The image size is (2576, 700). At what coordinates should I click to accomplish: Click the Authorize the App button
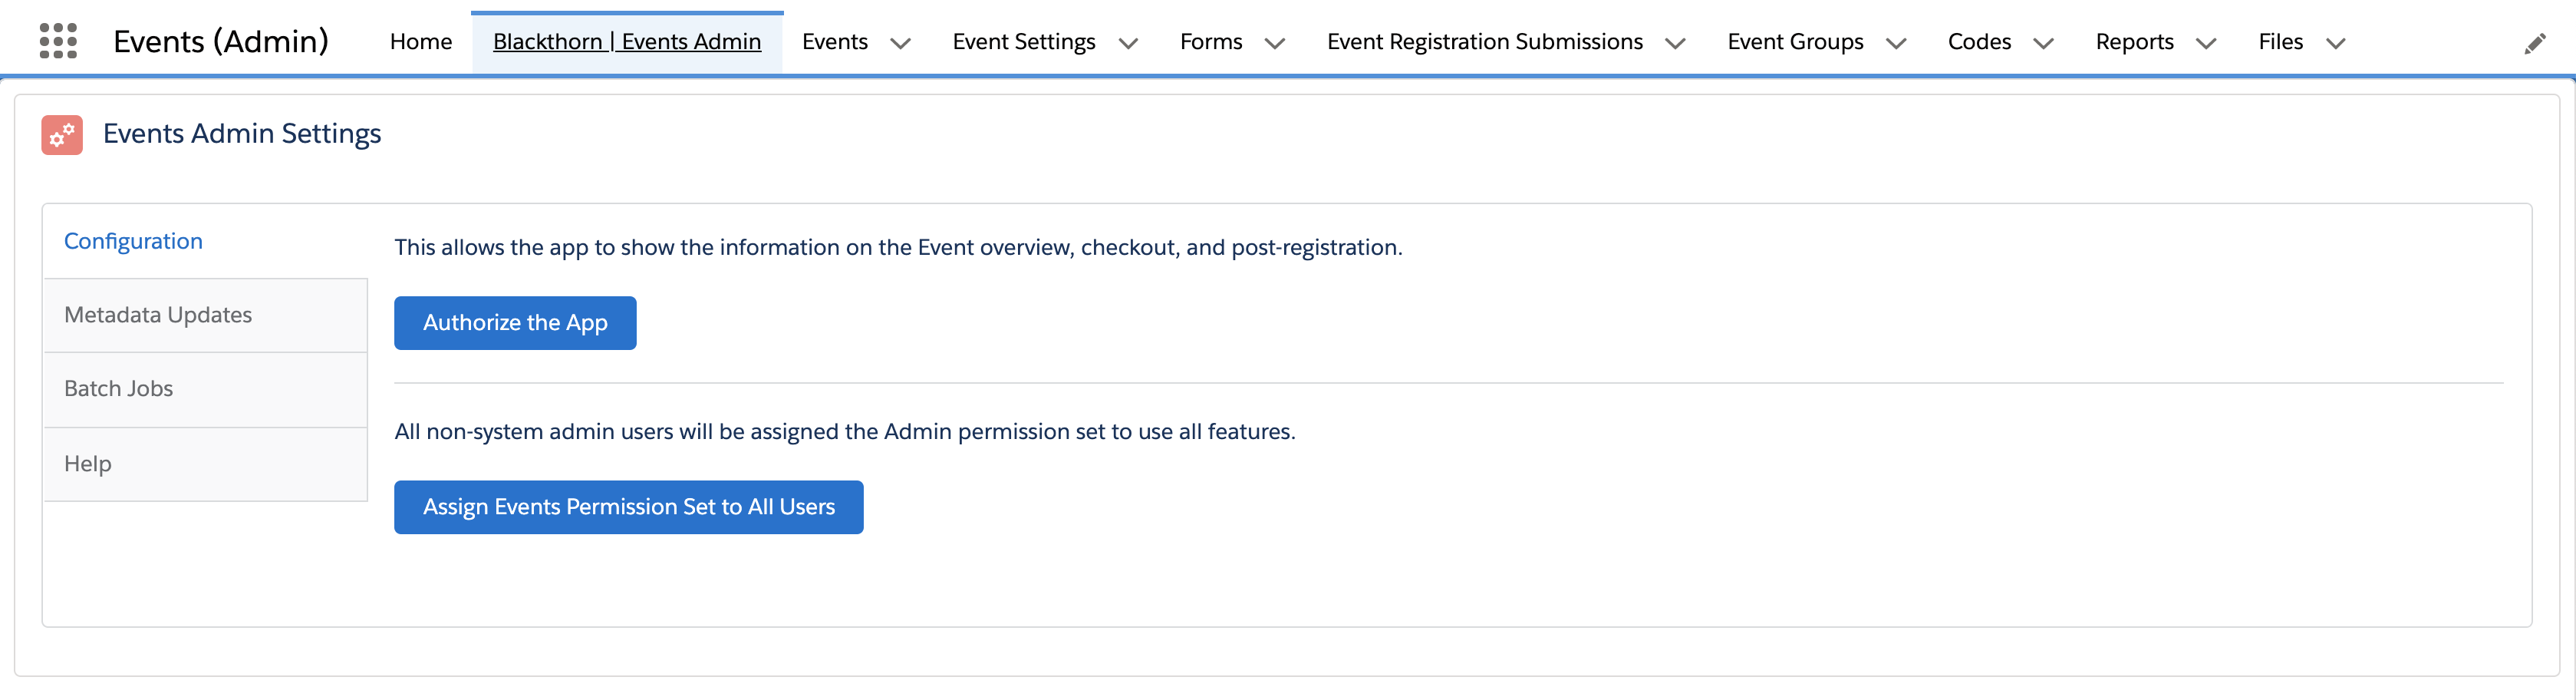point(515,323)
